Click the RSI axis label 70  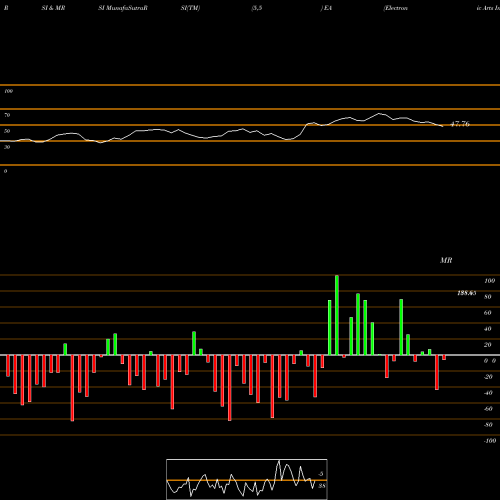(7, 115)
